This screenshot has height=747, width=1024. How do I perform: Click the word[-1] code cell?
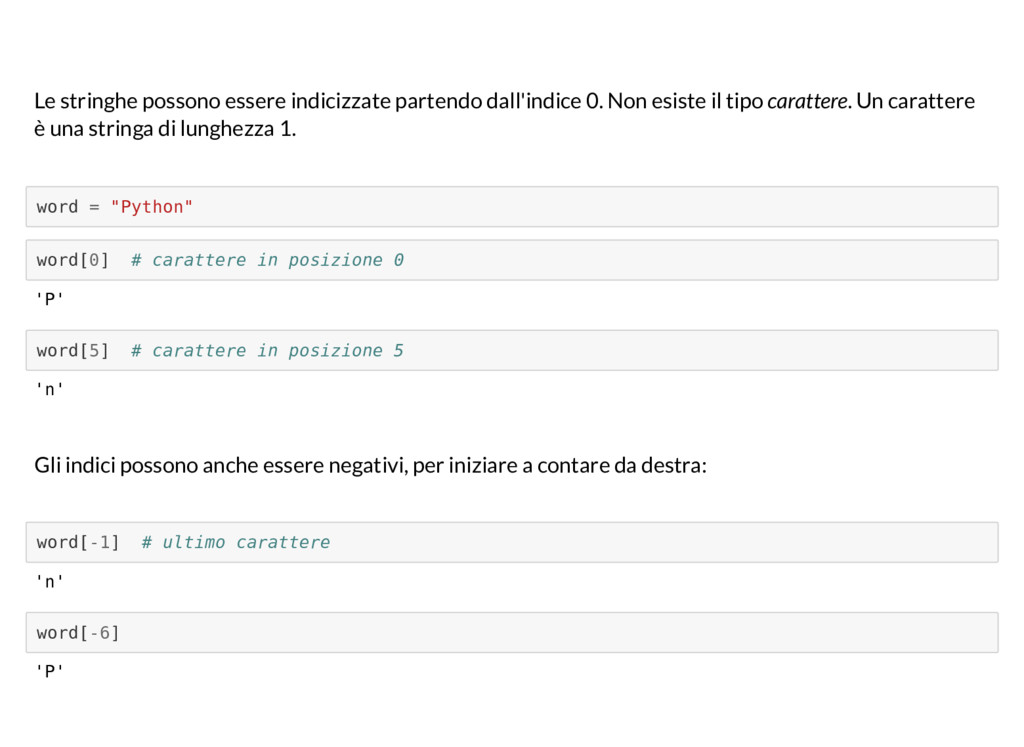[512, 543]
